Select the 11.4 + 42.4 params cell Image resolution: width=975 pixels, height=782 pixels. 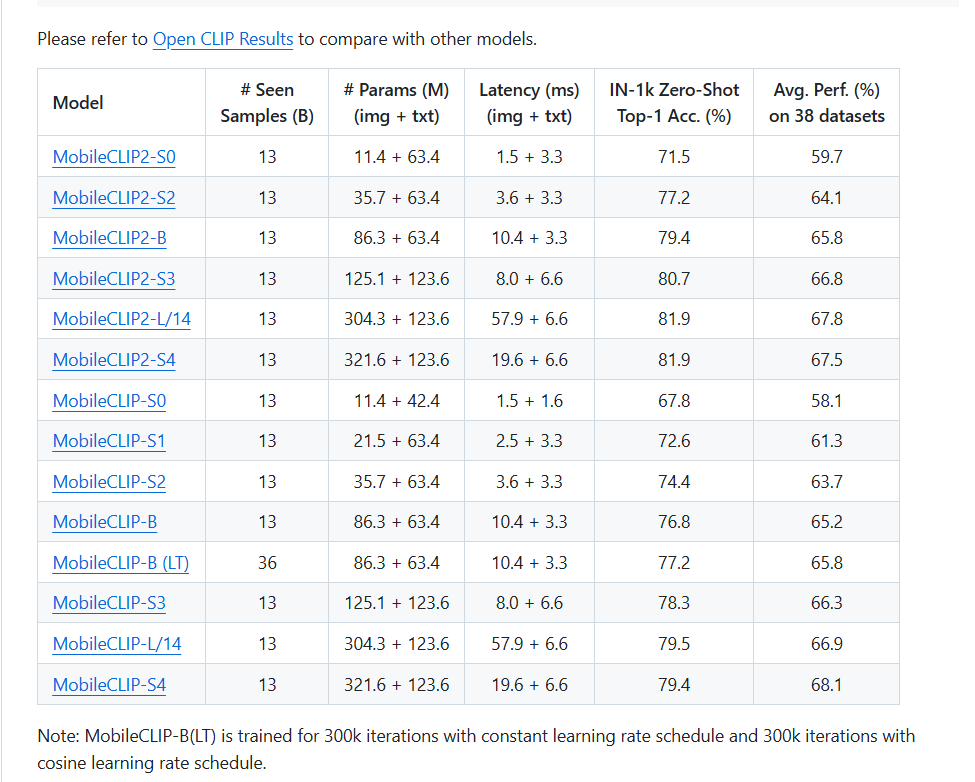[397, 401]
